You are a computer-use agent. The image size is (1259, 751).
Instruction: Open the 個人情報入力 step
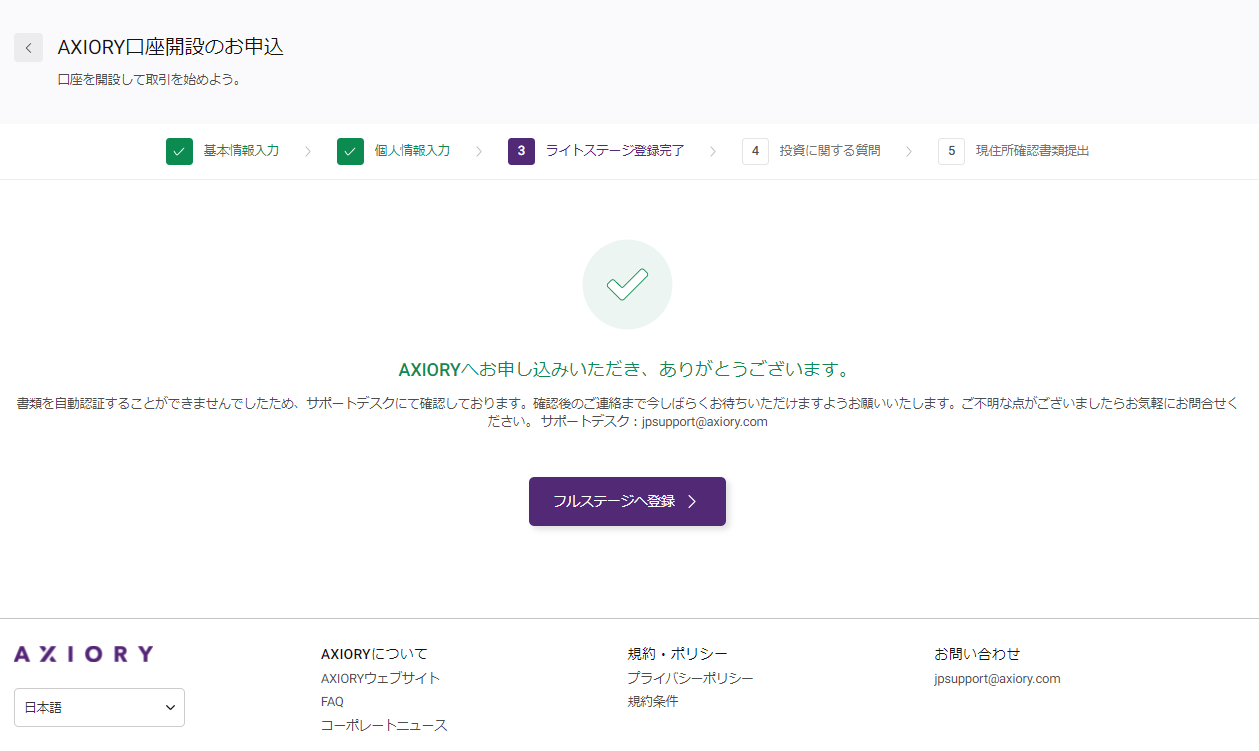point(412,151)
